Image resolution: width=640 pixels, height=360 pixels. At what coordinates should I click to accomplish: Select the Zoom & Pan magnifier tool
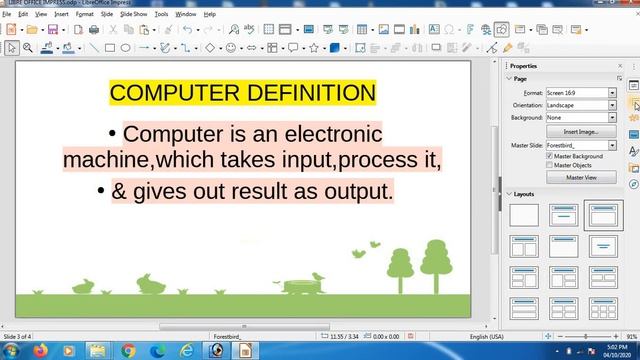(x=28, y=48)
